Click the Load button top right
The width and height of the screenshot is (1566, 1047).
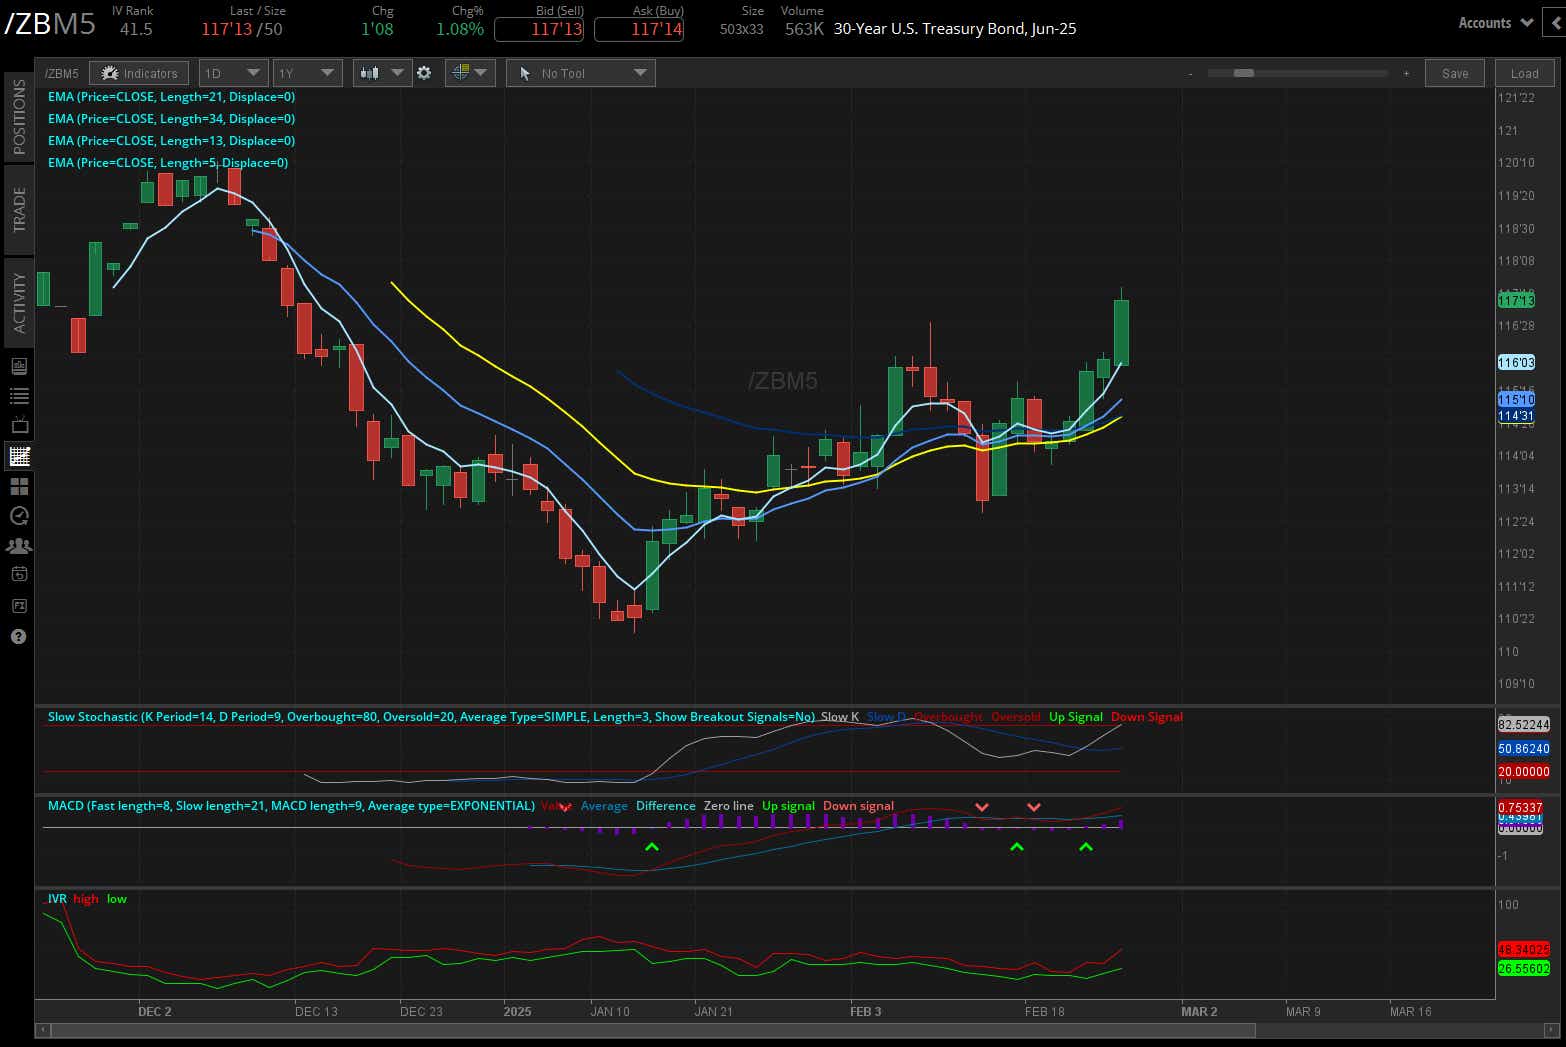tap(1524, 72)
